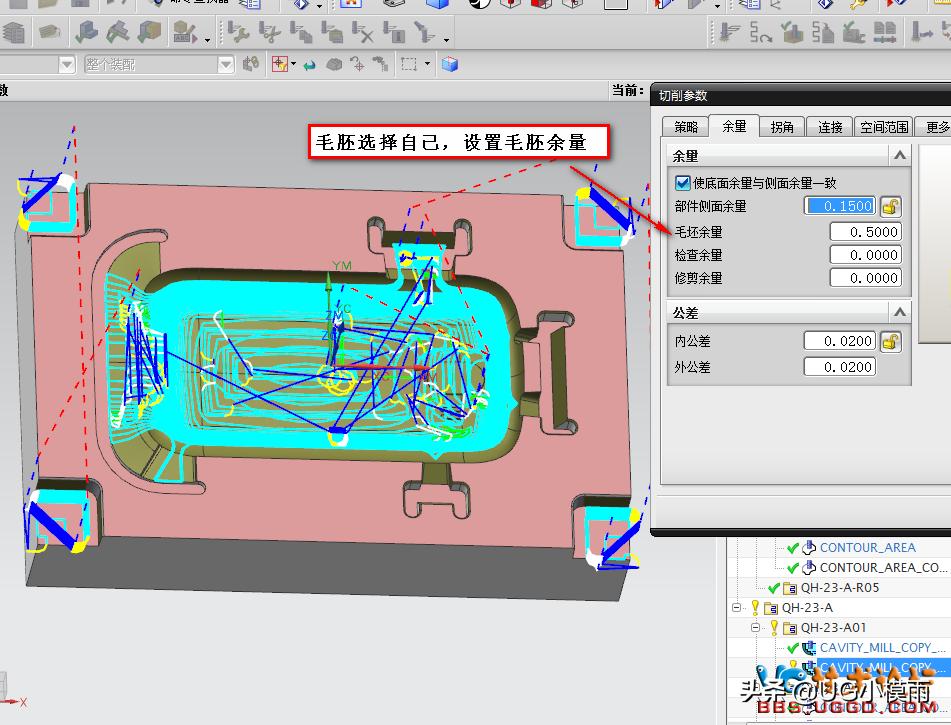Image resolution: width=951 pixels, height=725 pixels.
Task: Collapse the QH-23-A01 tree node
Action: (x=757, y=627)
